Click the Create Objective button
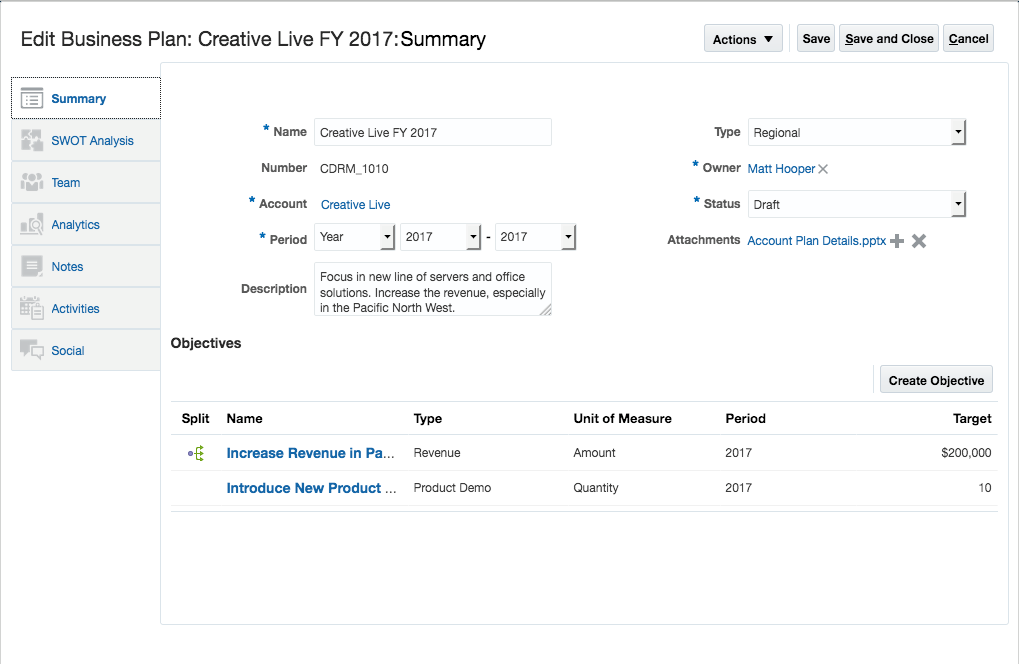1019x664 pixels. coord(936,380)
